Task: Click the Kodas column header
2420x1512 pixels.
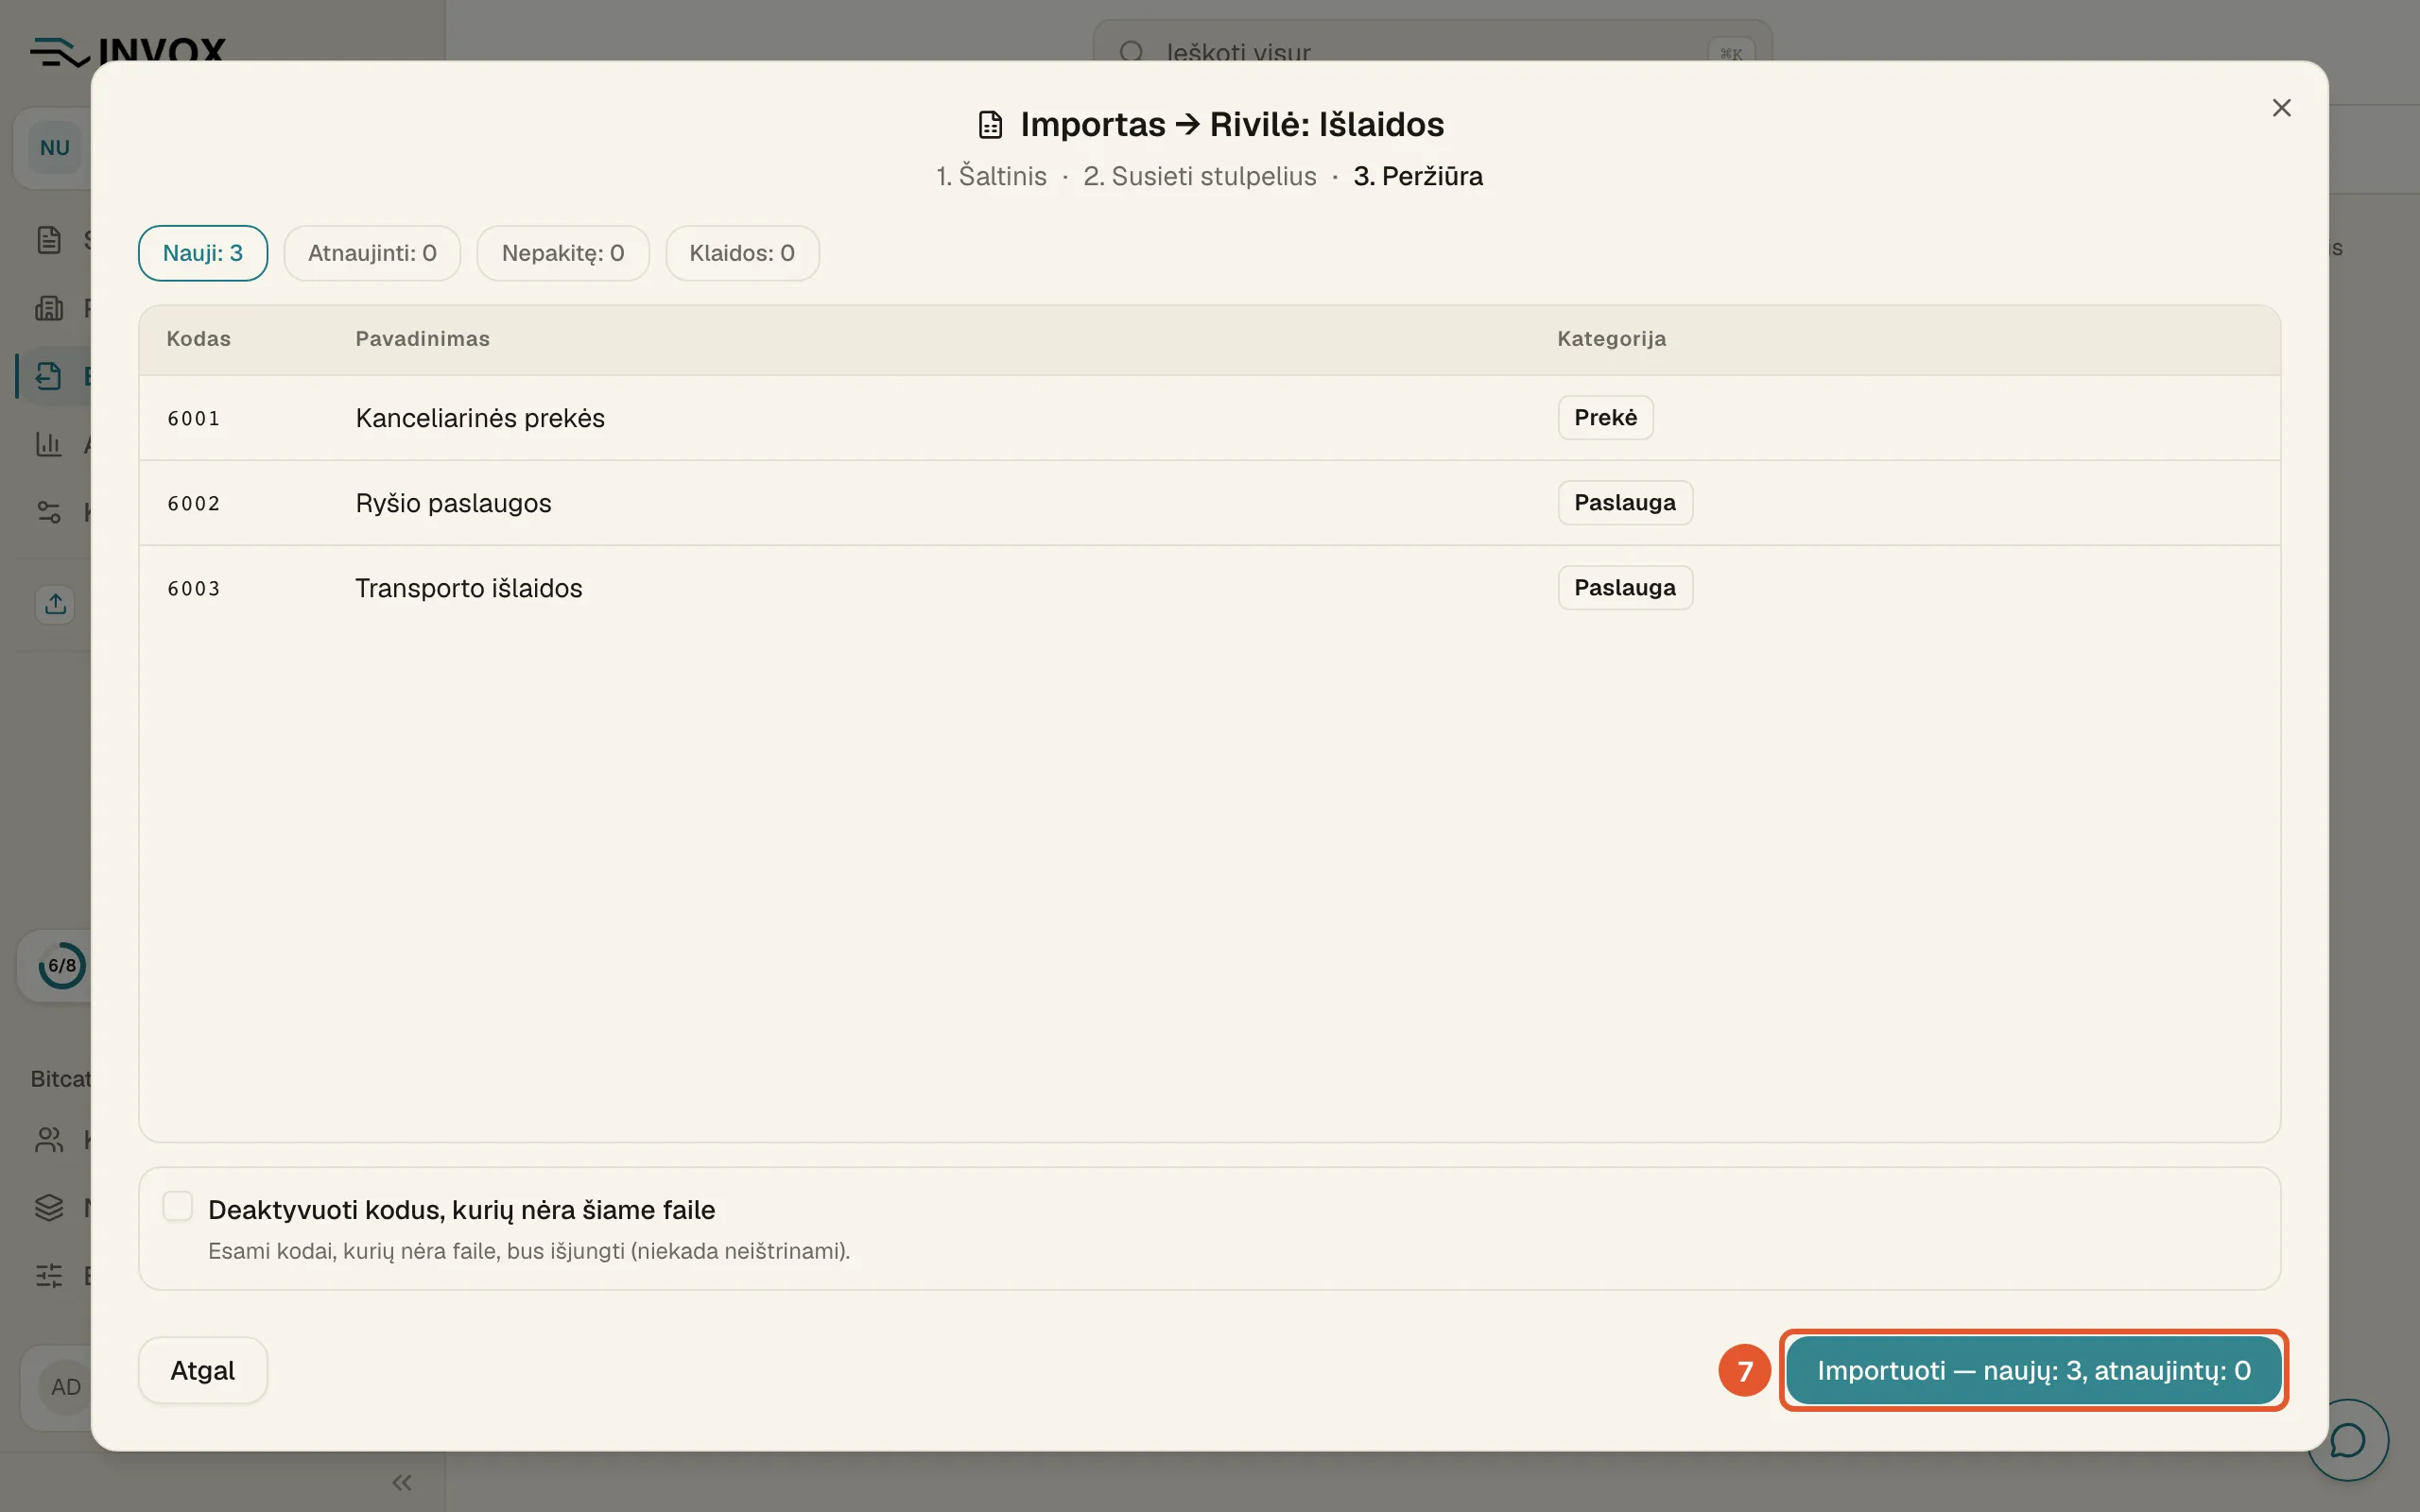Action: (x=198, y=339)
